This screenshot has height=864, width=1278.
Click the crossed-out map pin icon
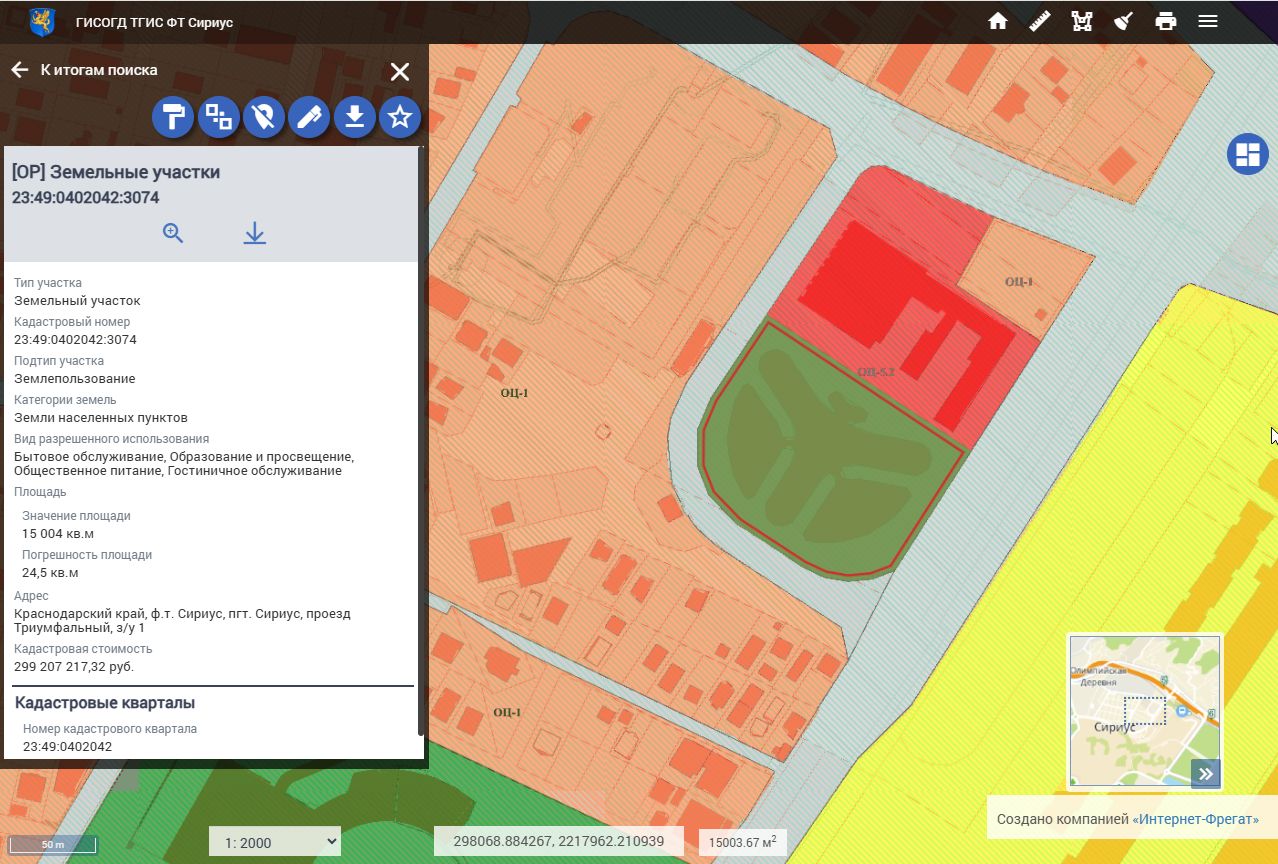263,118
